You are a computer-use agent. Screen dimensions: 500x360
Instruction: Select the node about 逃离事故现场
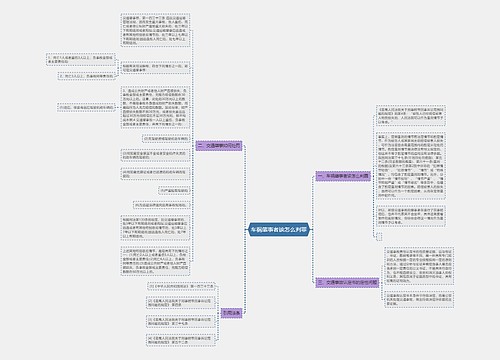[161, 206]
